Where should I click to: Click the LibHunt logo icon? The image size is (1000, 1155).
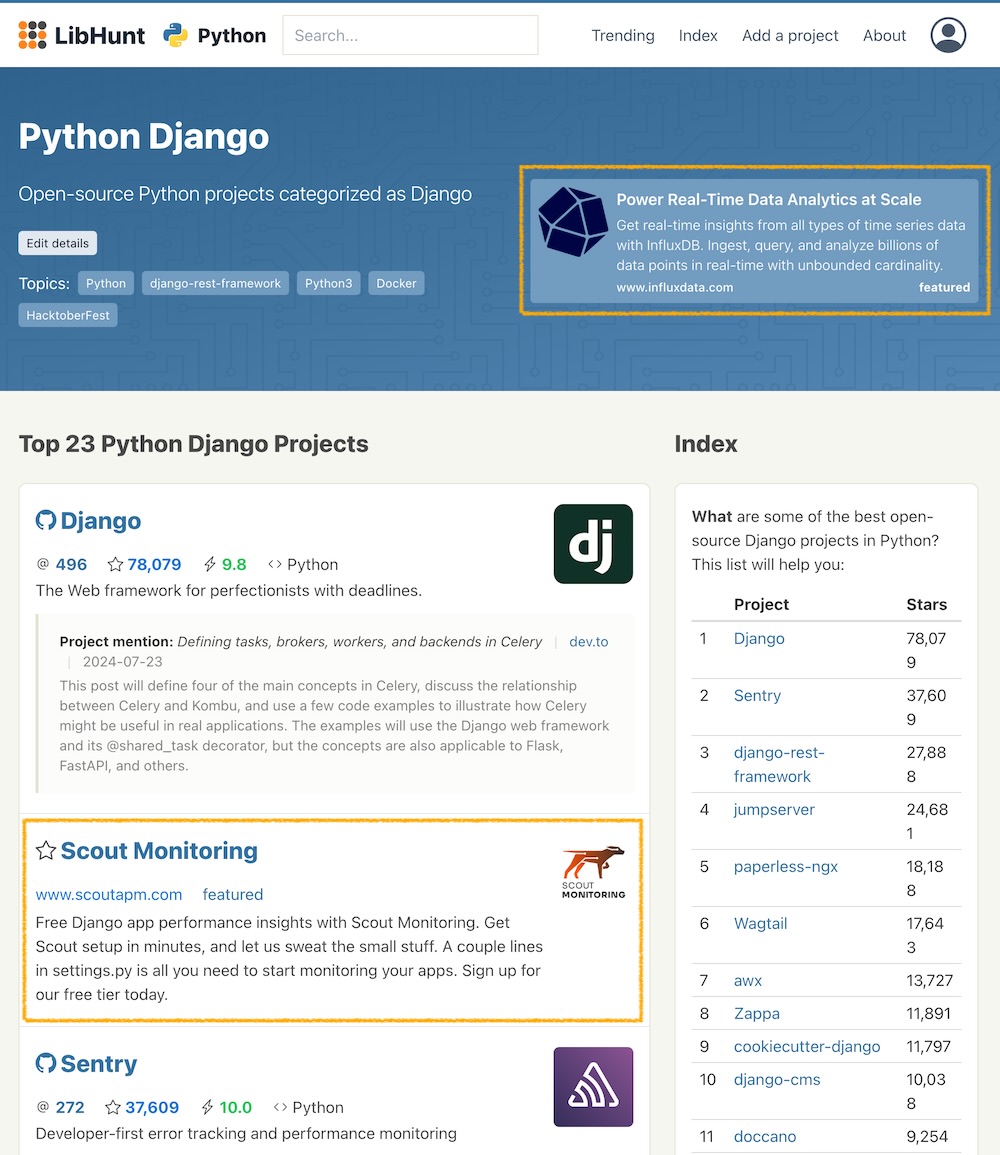33,36
